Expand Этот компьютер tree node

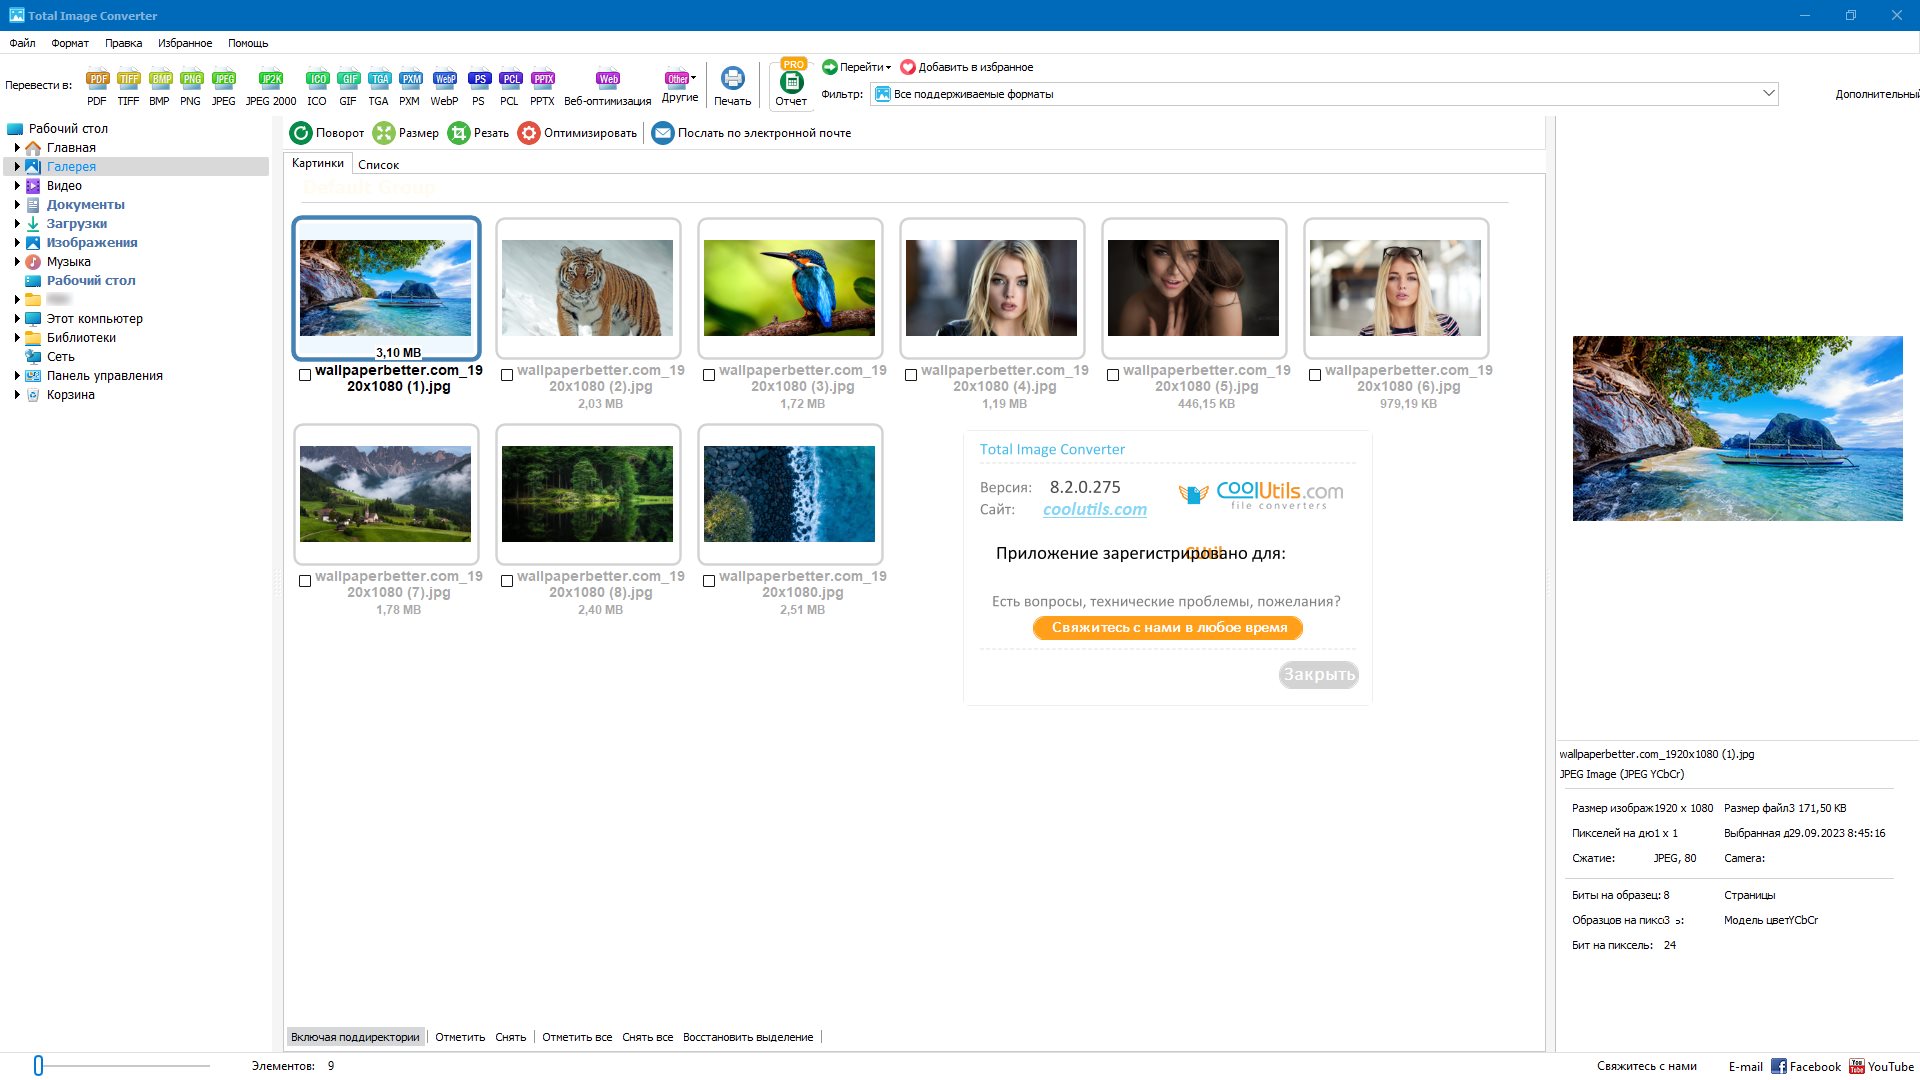pos(17,319)
